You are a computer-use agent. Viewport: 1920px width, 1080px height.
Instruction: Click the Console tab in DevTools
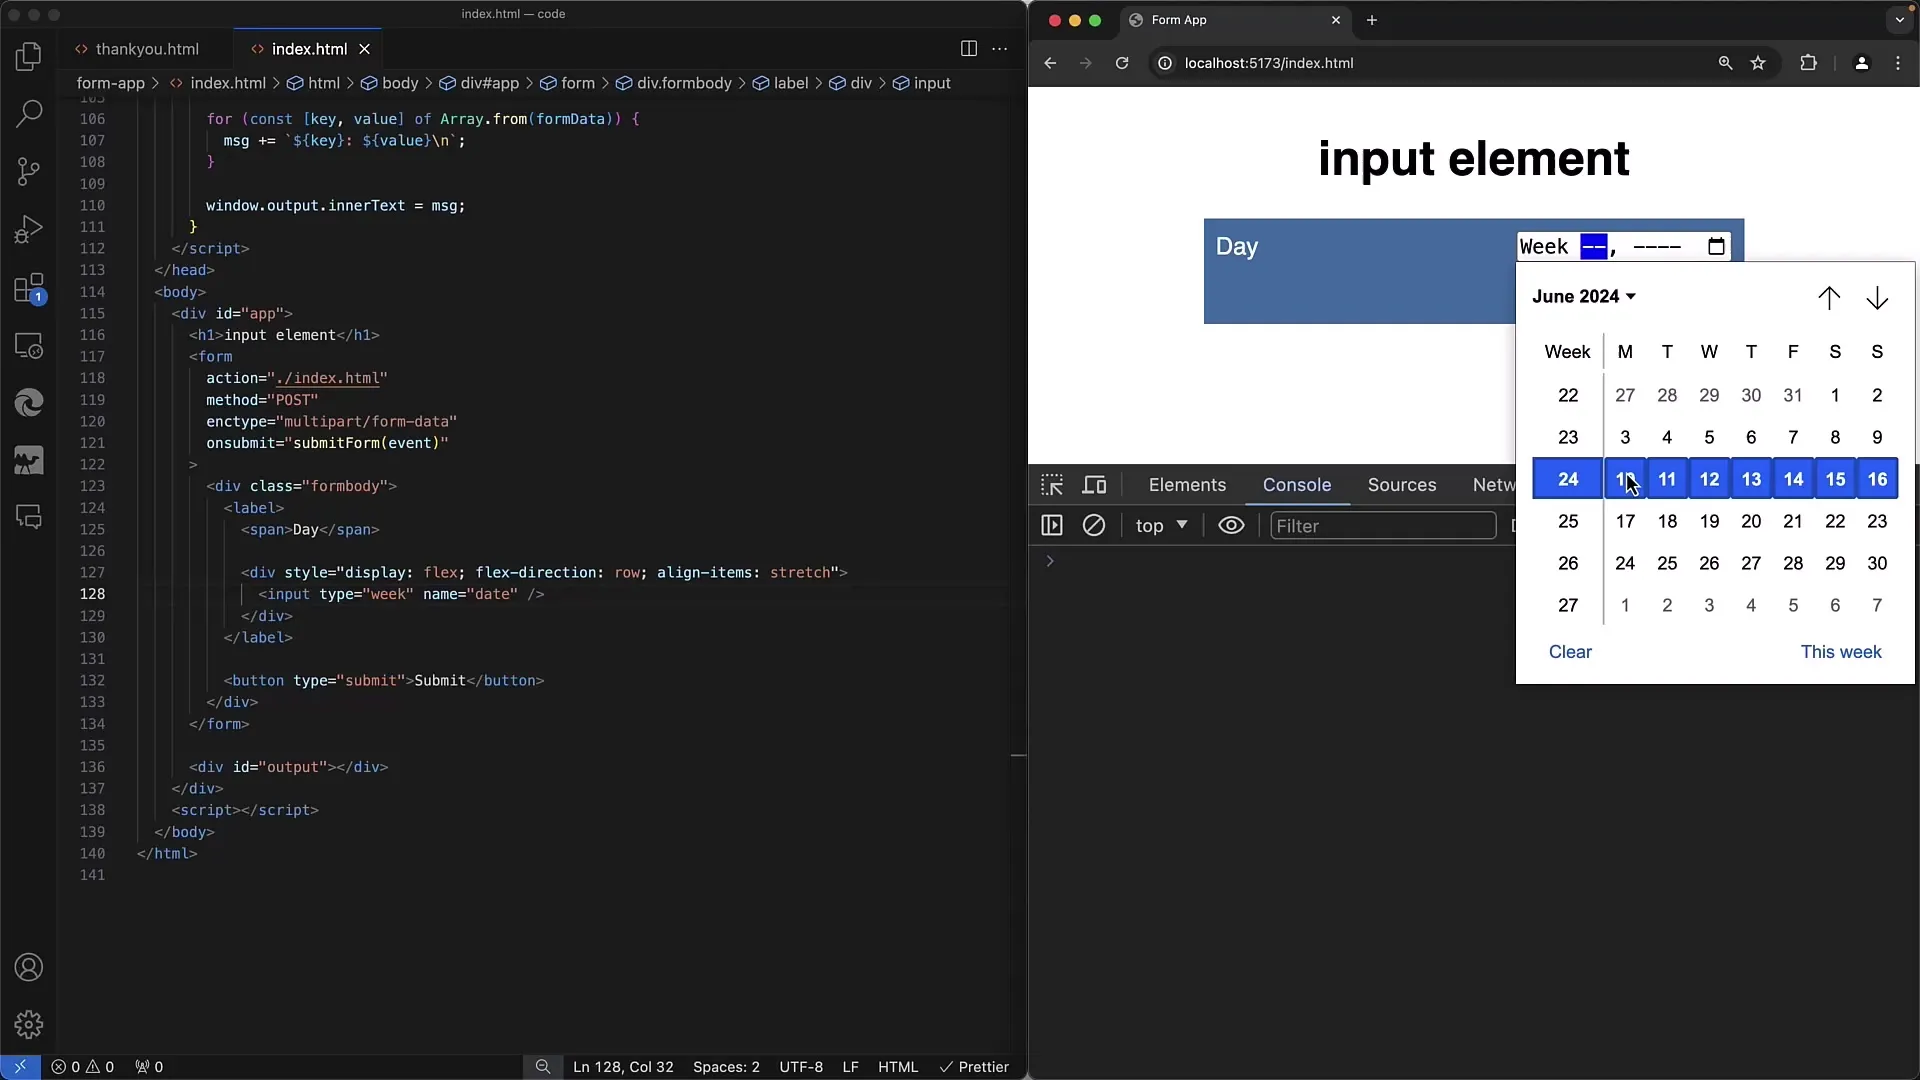[1298, 484]
